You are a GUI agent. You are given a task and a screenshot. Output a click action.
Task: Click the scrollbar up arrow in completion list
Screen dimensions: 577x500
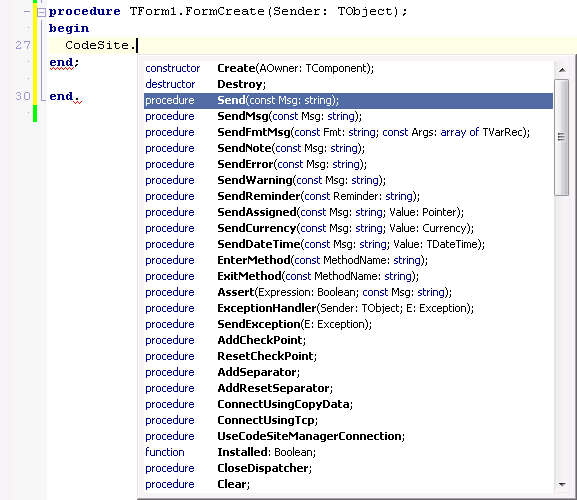pos(562,70)
